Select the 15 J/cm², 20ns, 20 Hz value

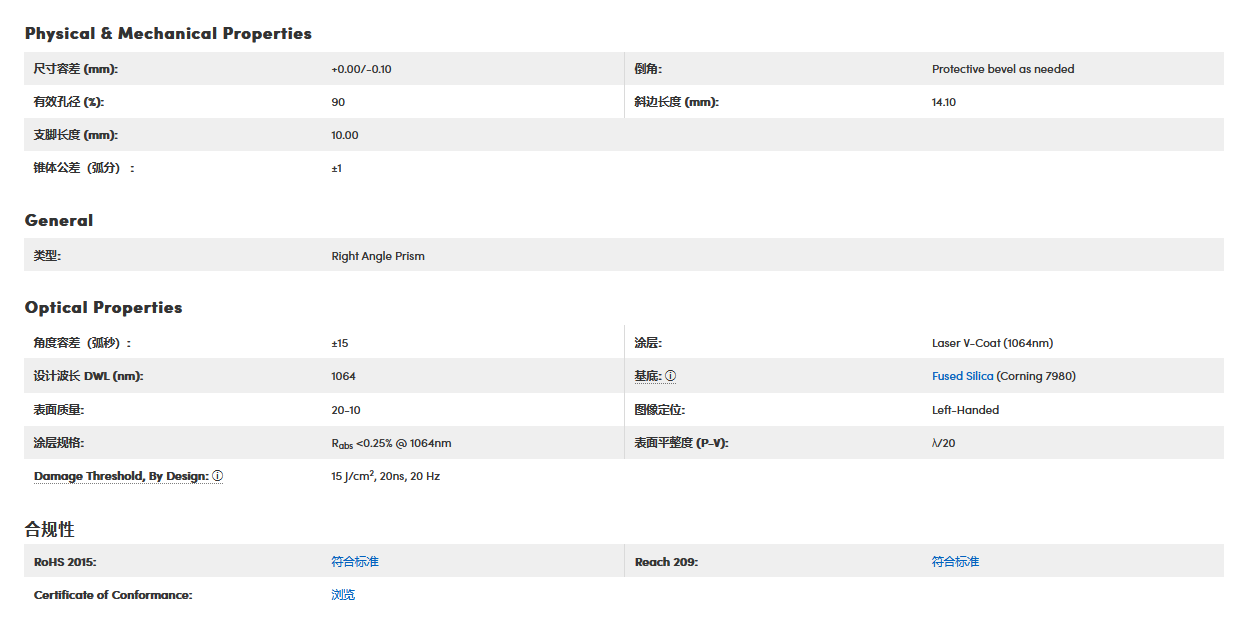pyautogui.click(x=385, y=476)
